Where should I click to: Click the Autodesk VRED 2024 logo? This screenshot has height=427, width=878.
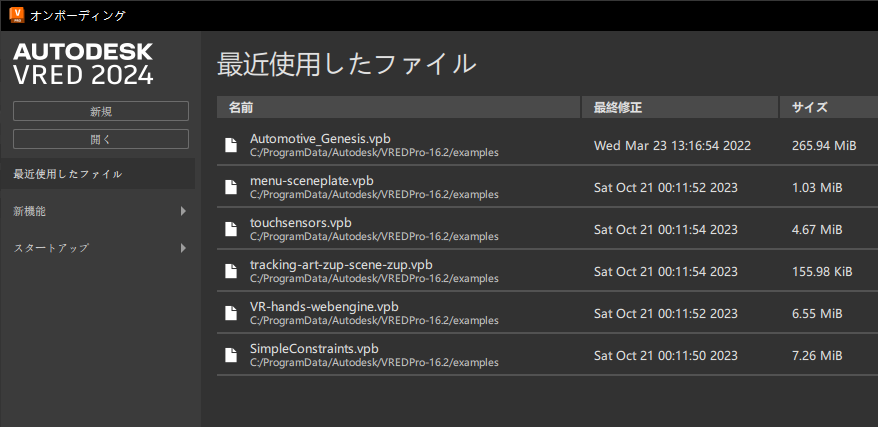[x=83, y=64]
